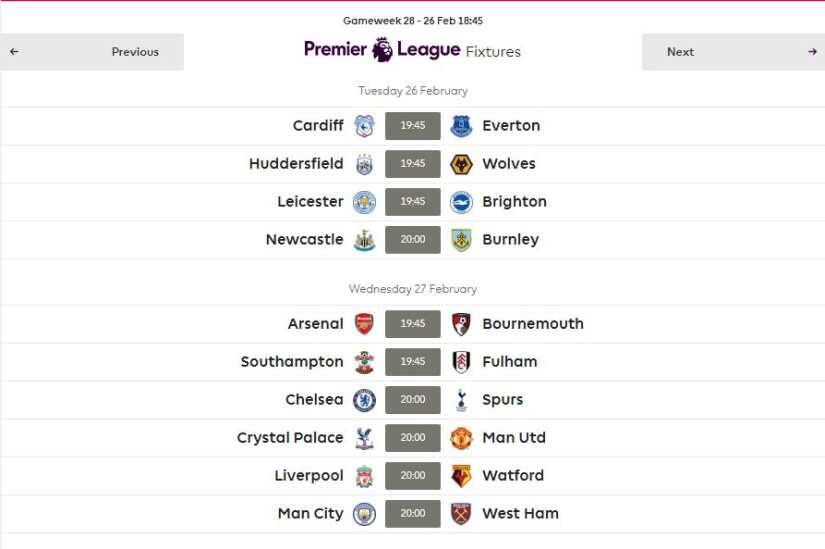Open Newcastle vs Burnley 20:00 kickoff
Viewport: 825px width, 549px height.
(413, 240)
